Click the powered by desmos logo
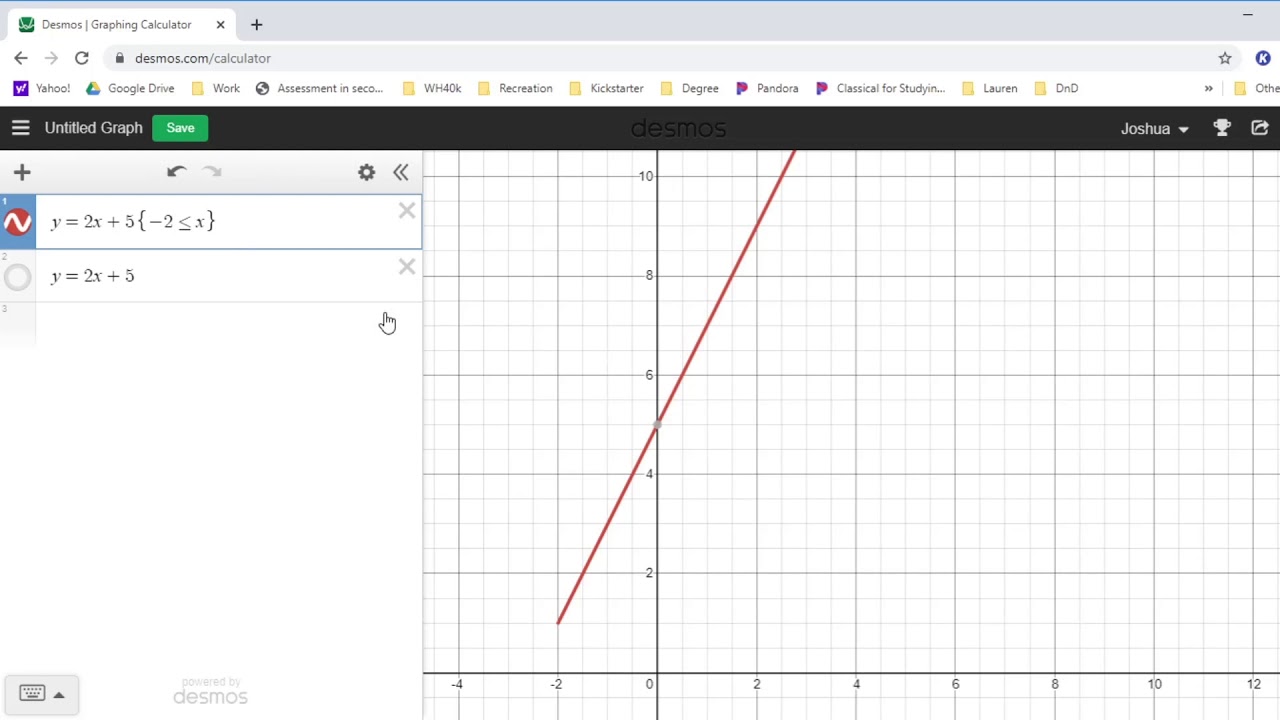 point(210,692)
